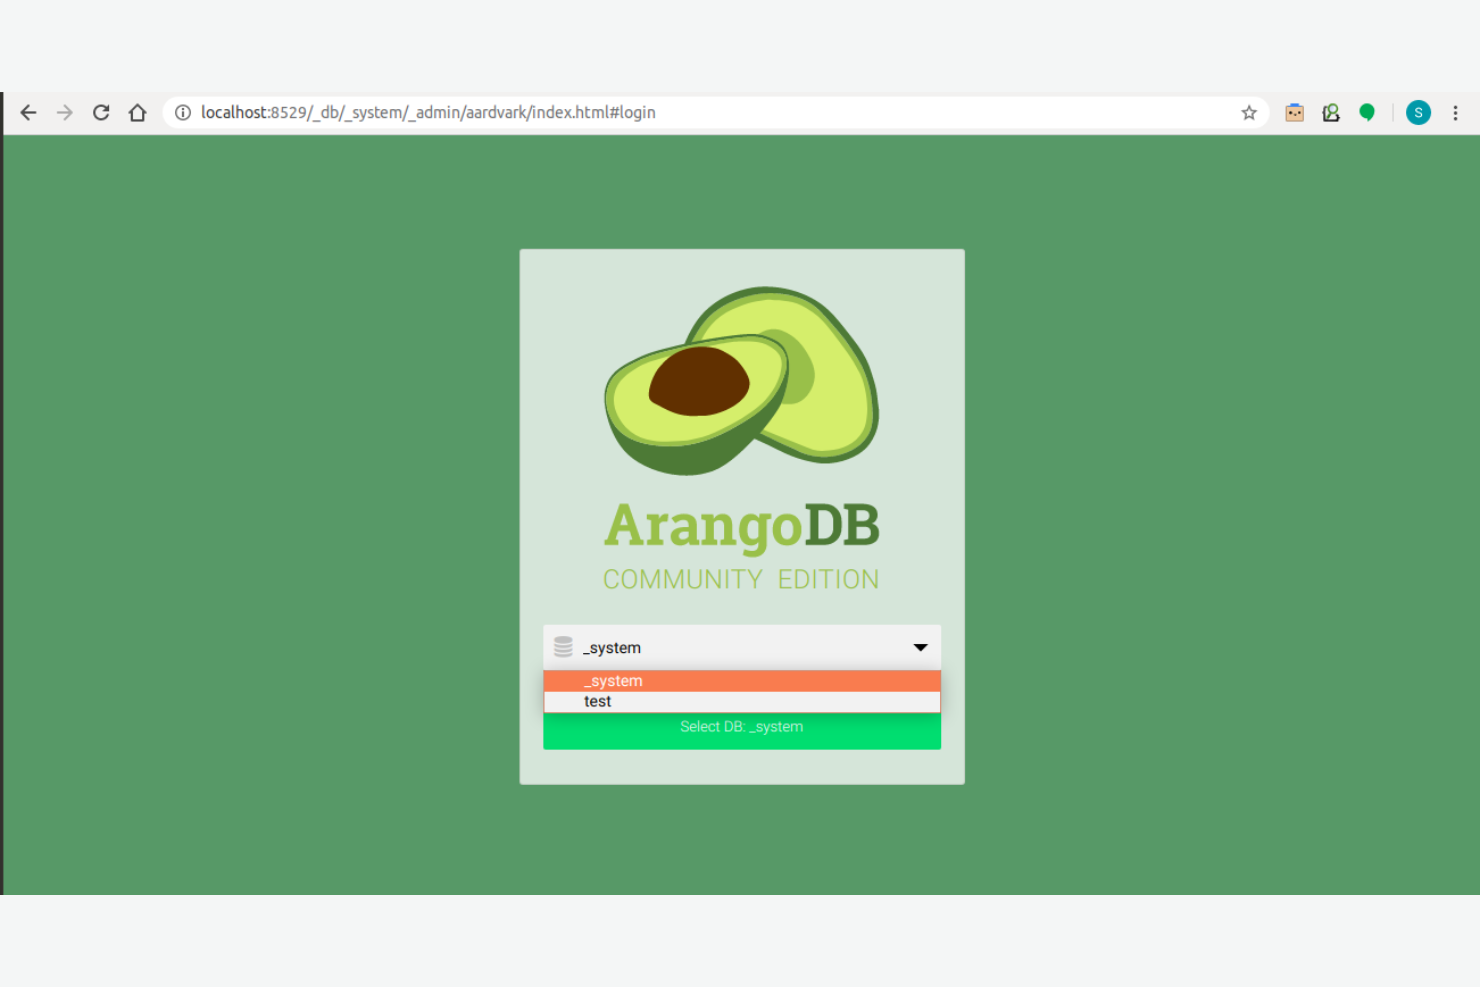Click the ArangoDB avocado logo
The width and height of the screenshot is (1480, 987).
(x=742, y=380)
